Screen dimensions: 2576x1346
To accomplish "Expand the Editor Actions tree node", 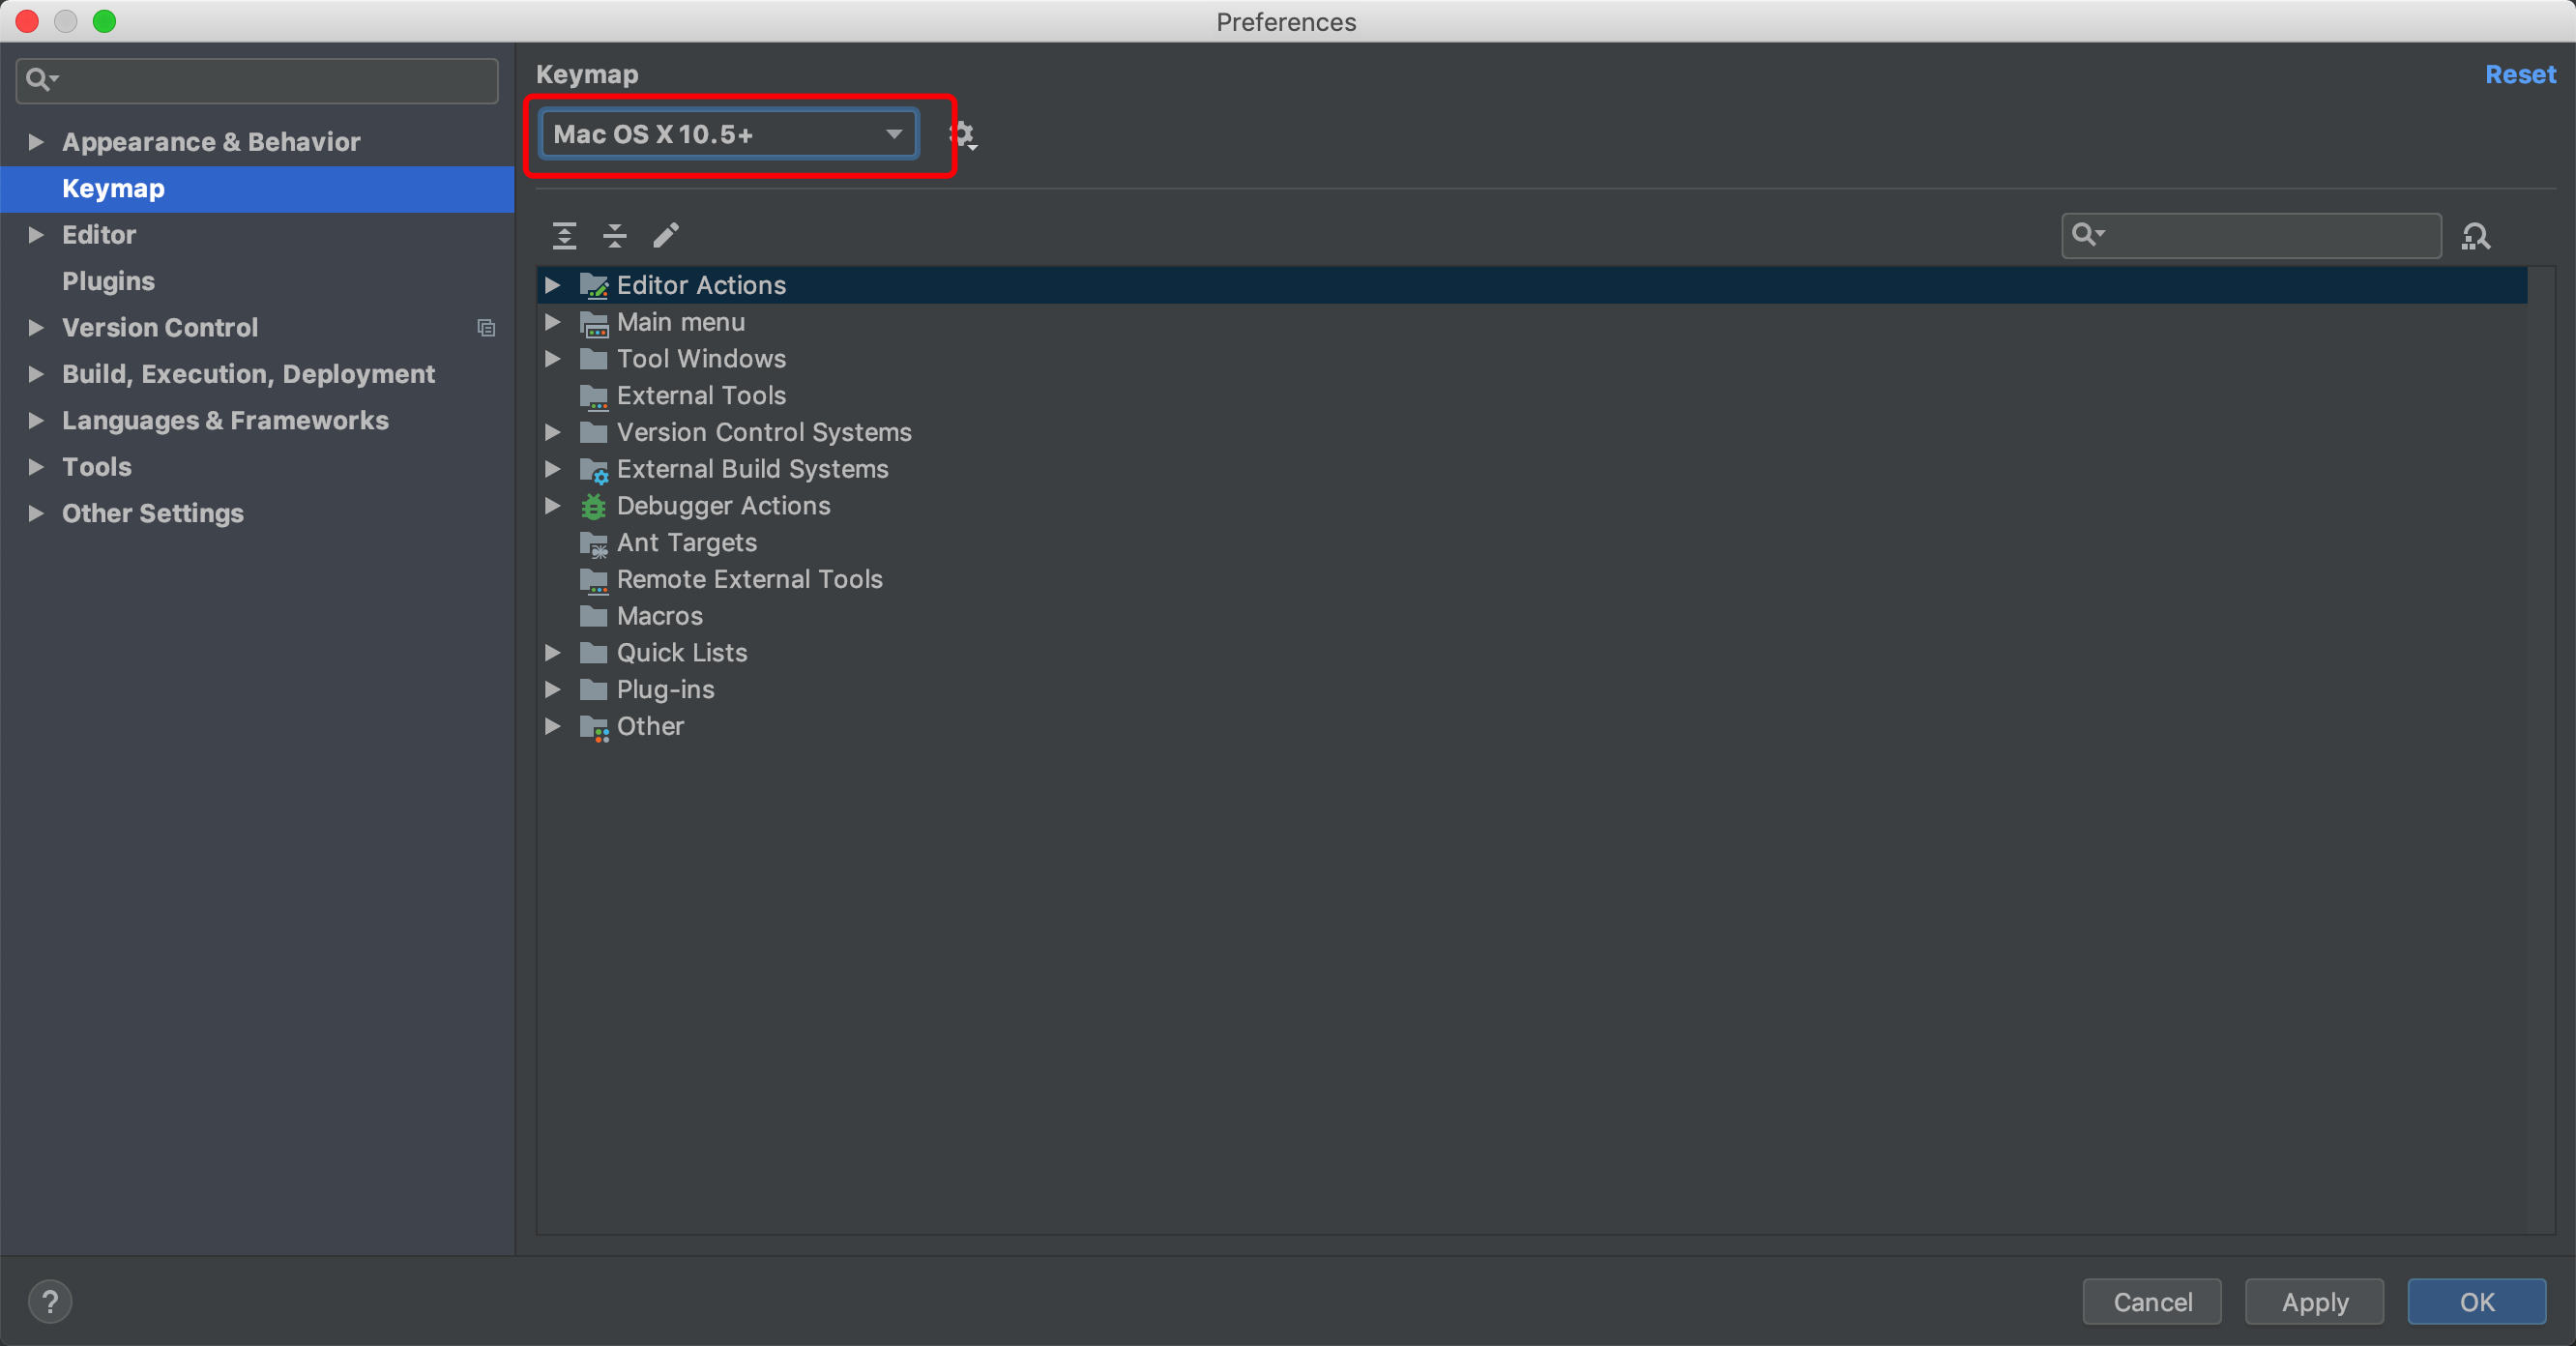I will (x=553, y=286).
